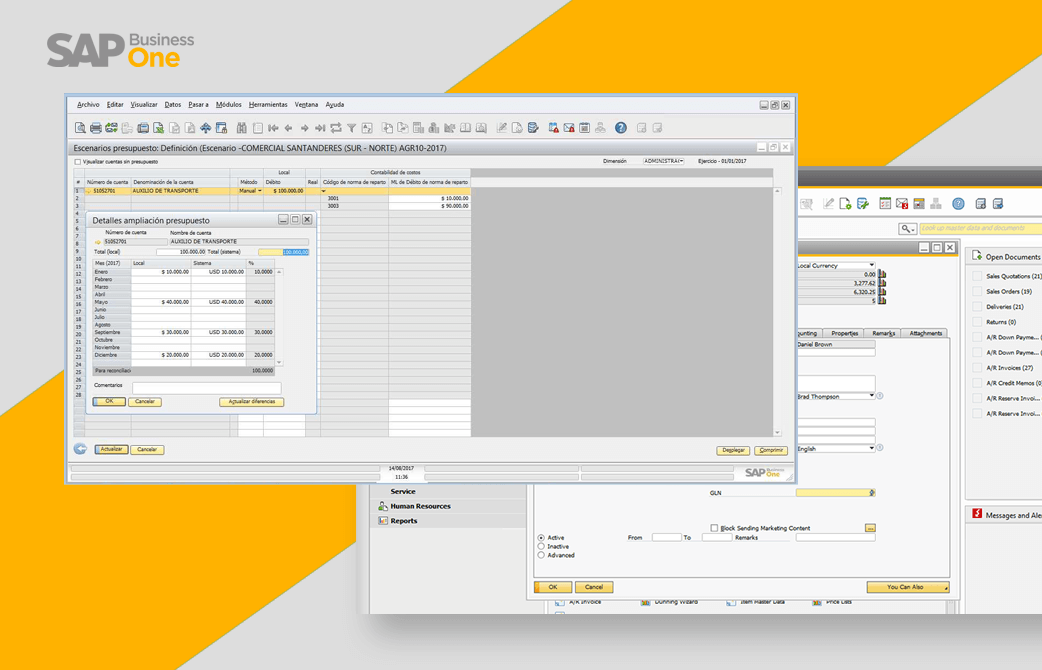1042x670 pixels.
Task: Click into the Comentarios input field
Action: coord(206,388)
